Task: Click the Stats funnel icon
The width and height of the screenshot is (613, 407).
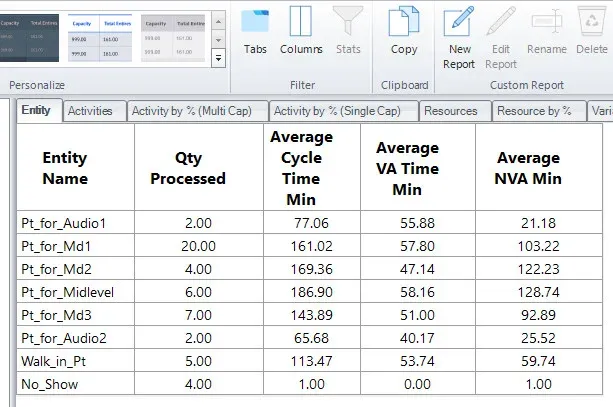Action: (348, 22)
